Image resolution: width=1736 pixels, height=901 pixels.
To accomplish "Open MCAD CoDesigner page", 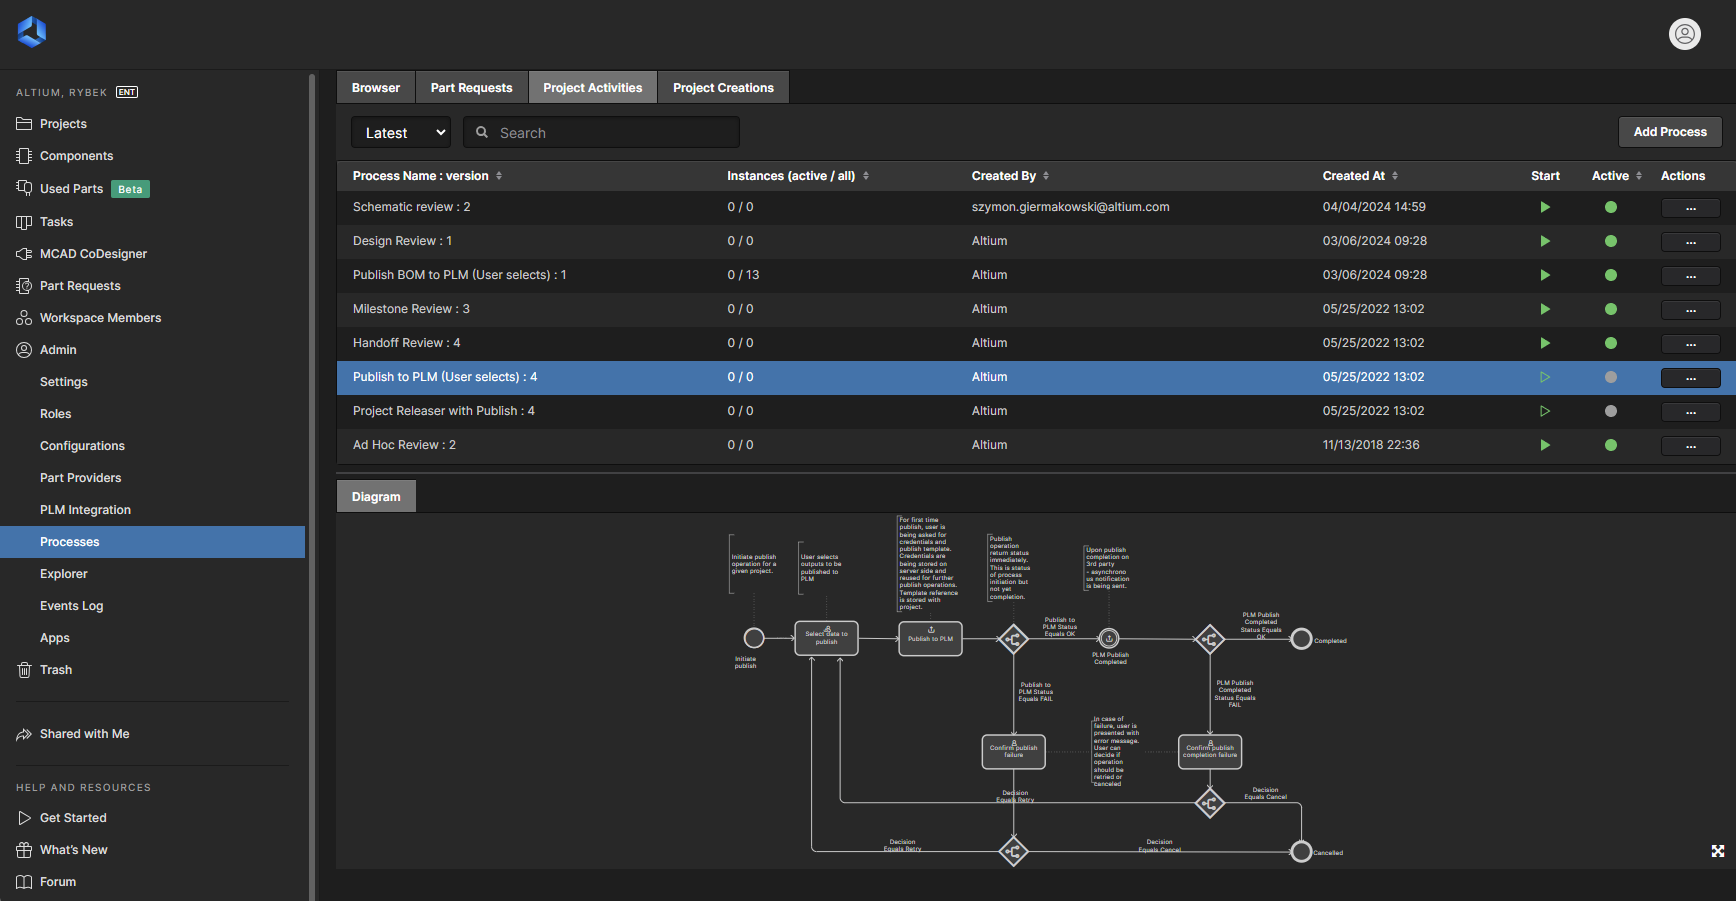I will 93,254.
